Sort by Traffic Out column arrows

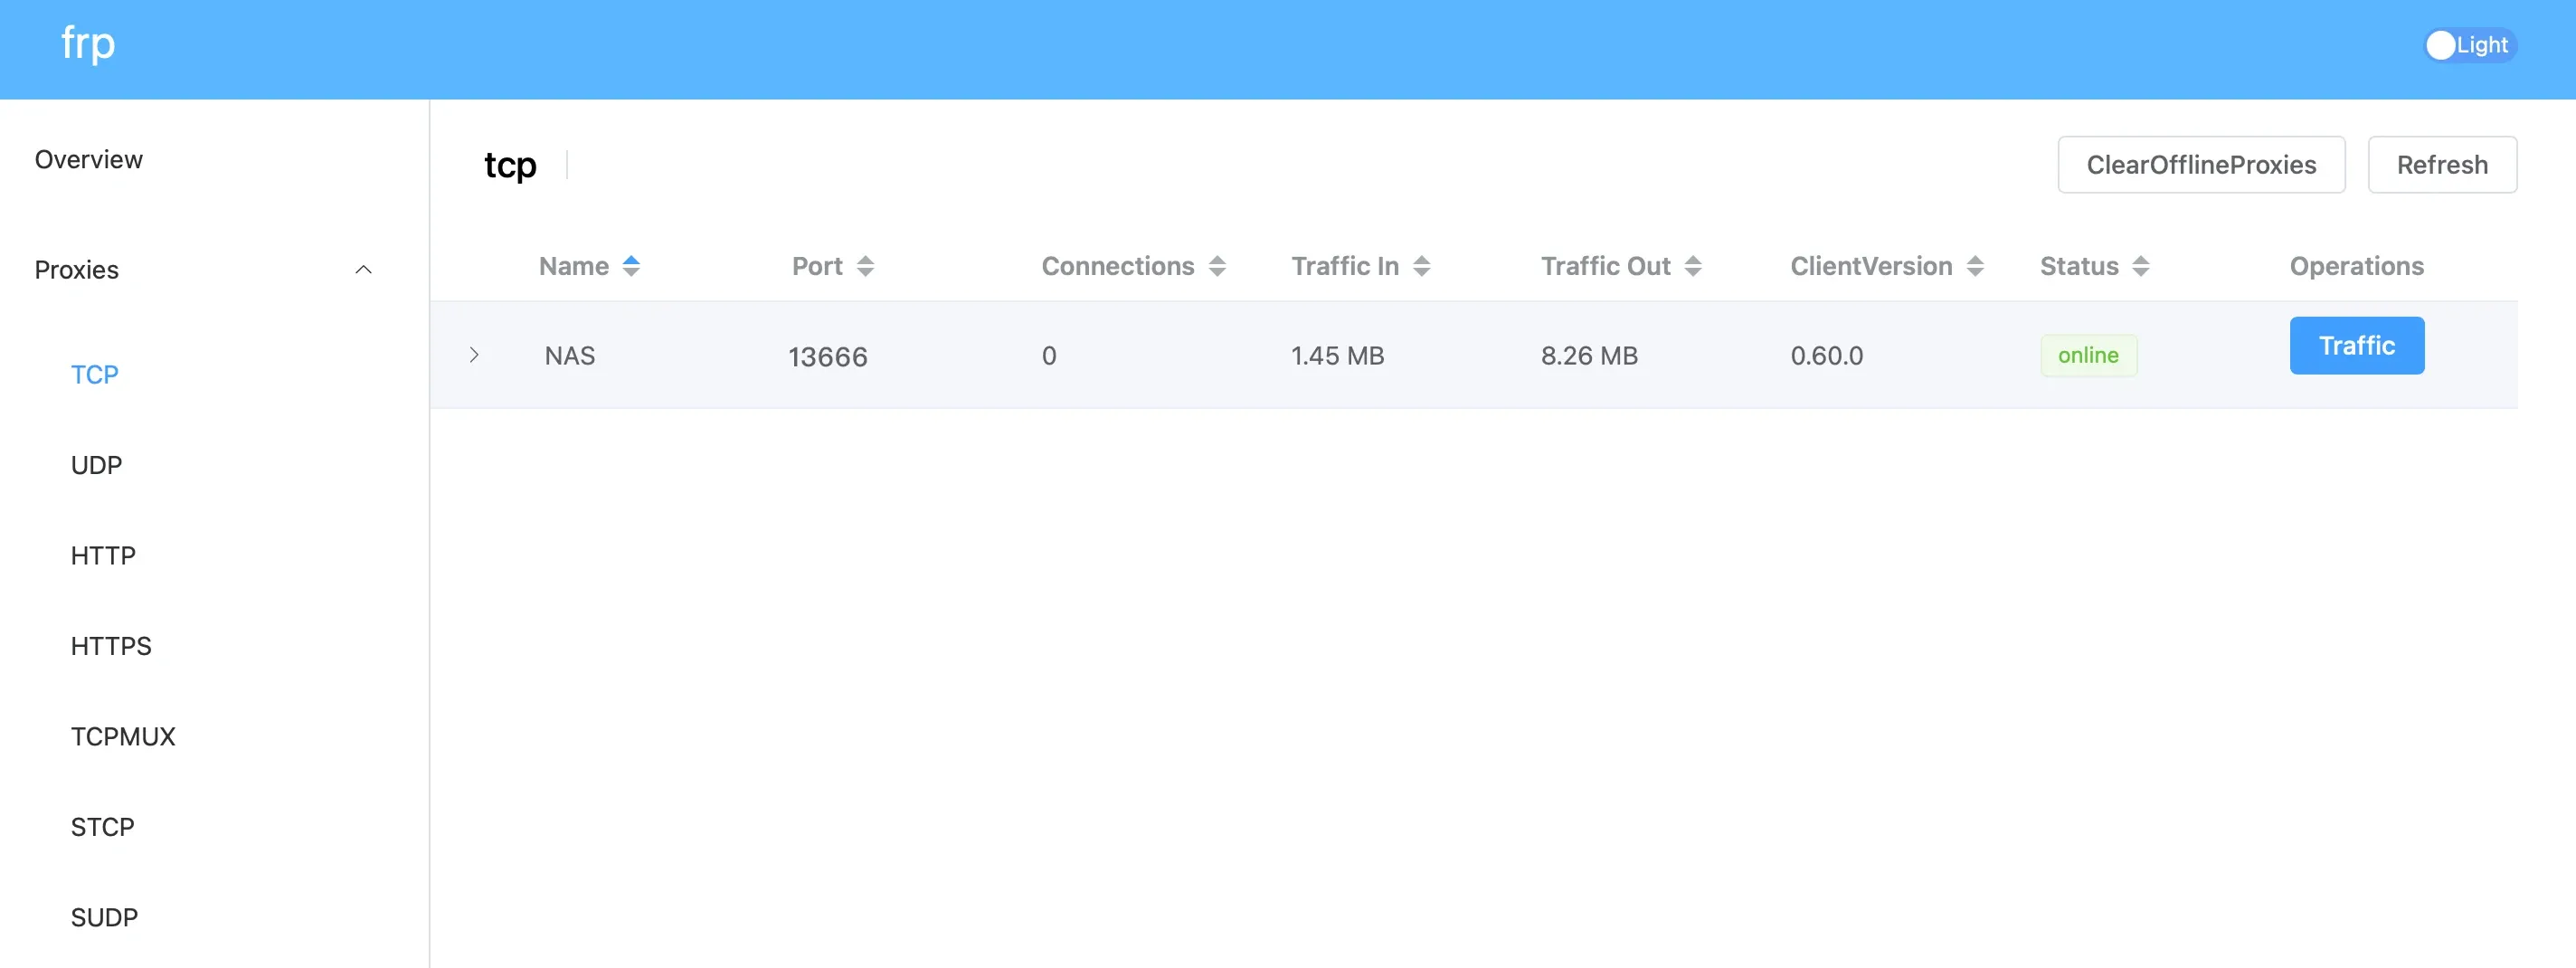click(1692, 266)
